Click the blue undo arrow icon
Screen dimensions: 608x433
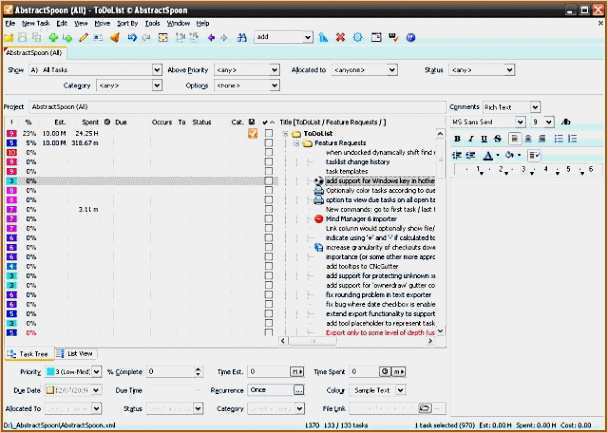coord(132,37)
